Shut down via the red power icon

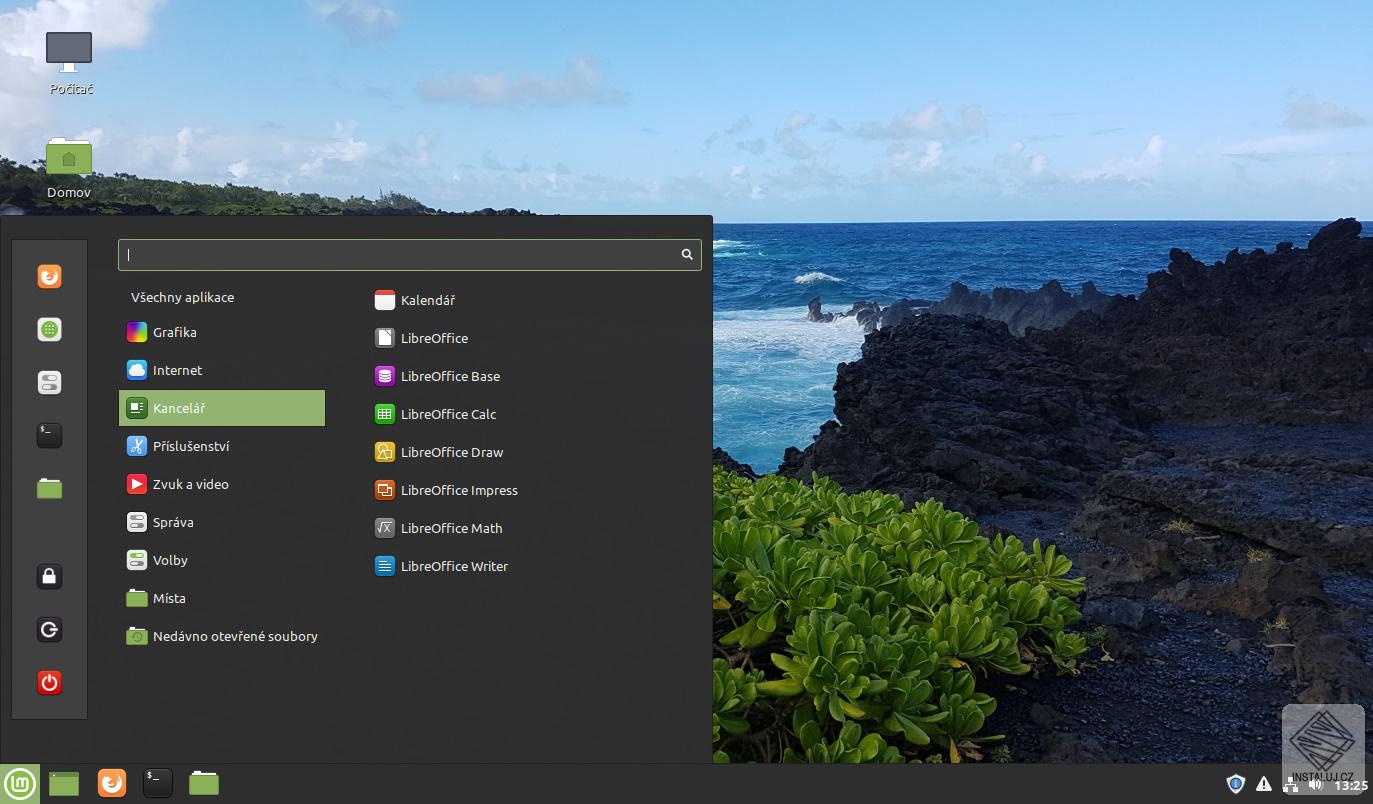point(49,682)
